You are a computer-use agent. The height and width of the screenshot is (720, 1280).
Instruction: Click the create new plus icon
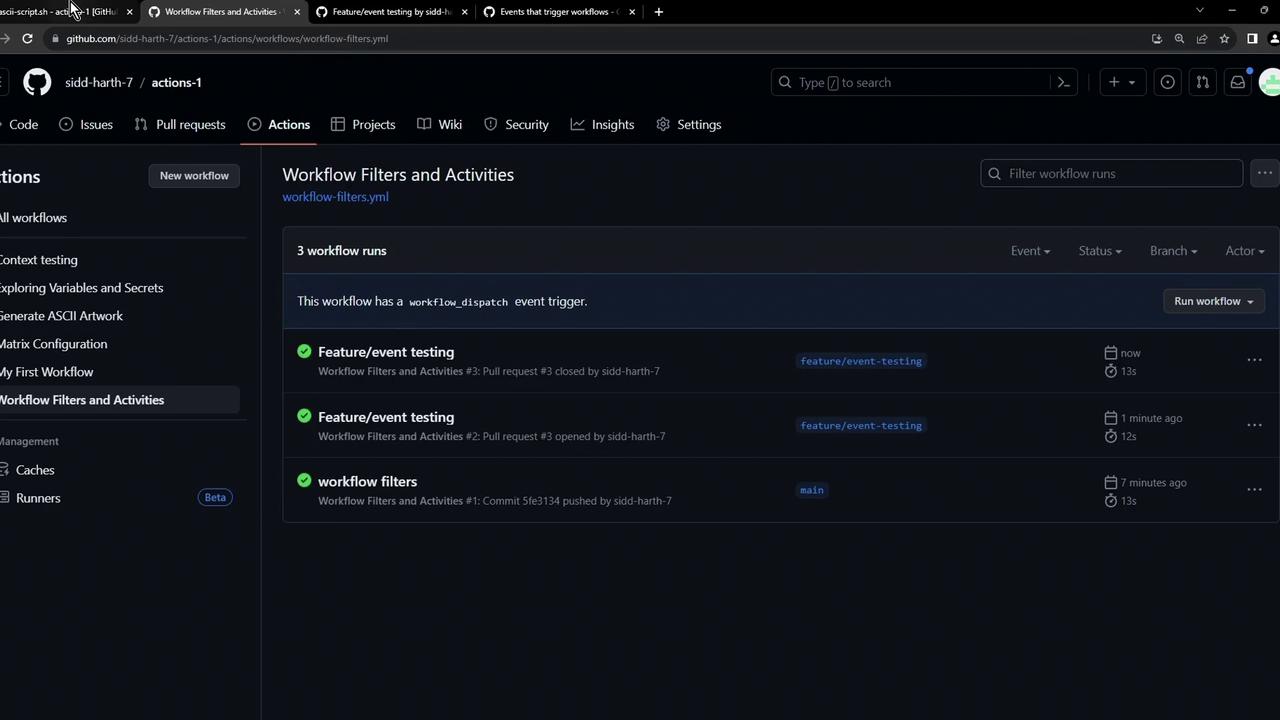pyautogui.click(x=1114, y=82)
